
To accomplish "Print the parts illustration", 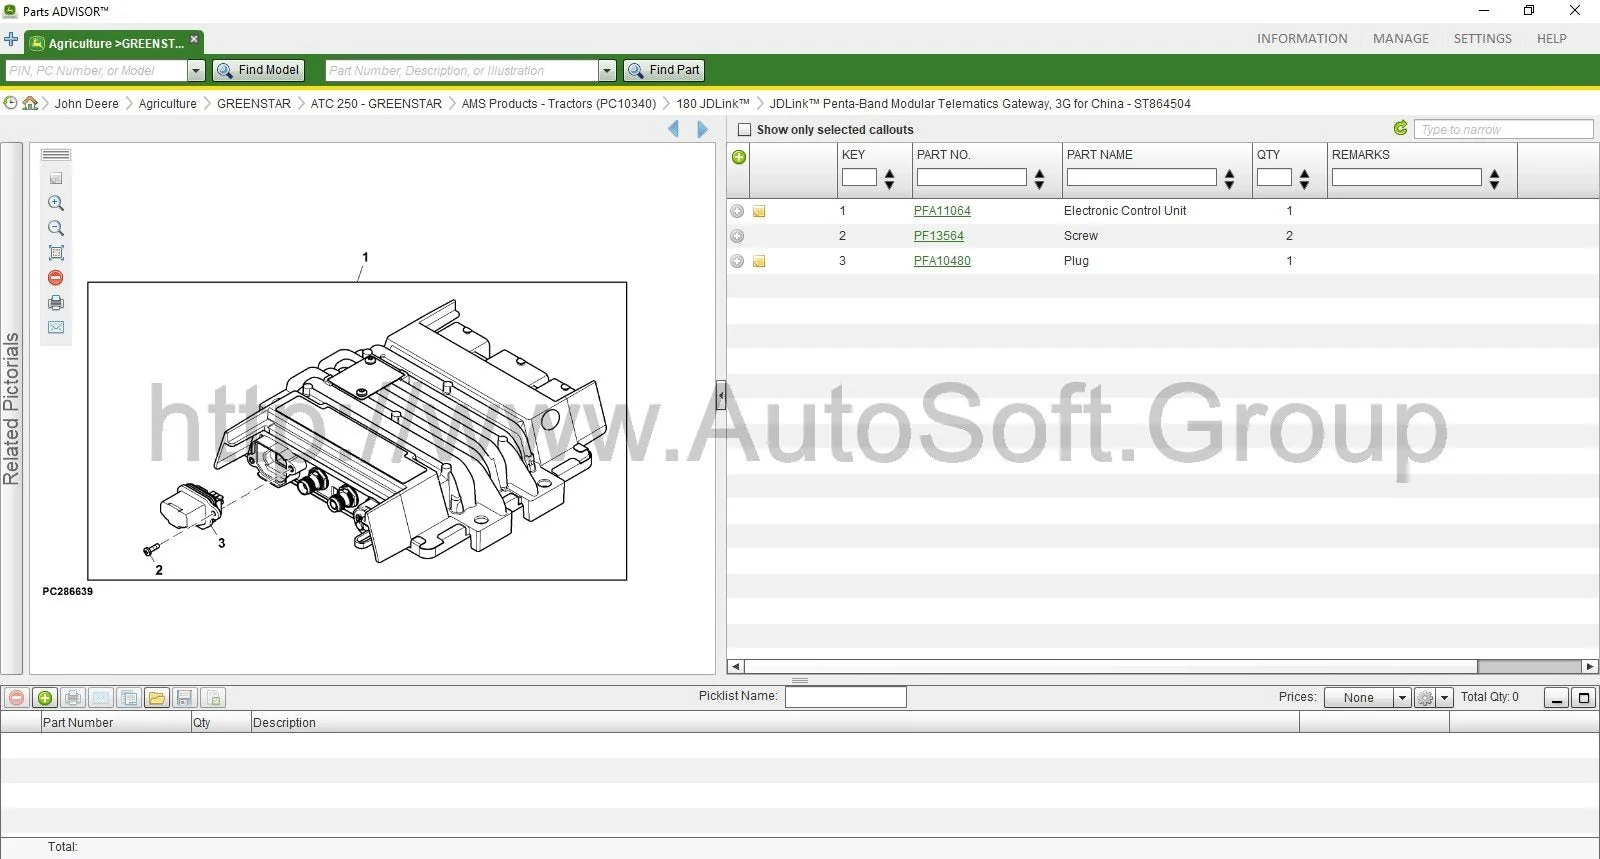I will coord(56,303).
